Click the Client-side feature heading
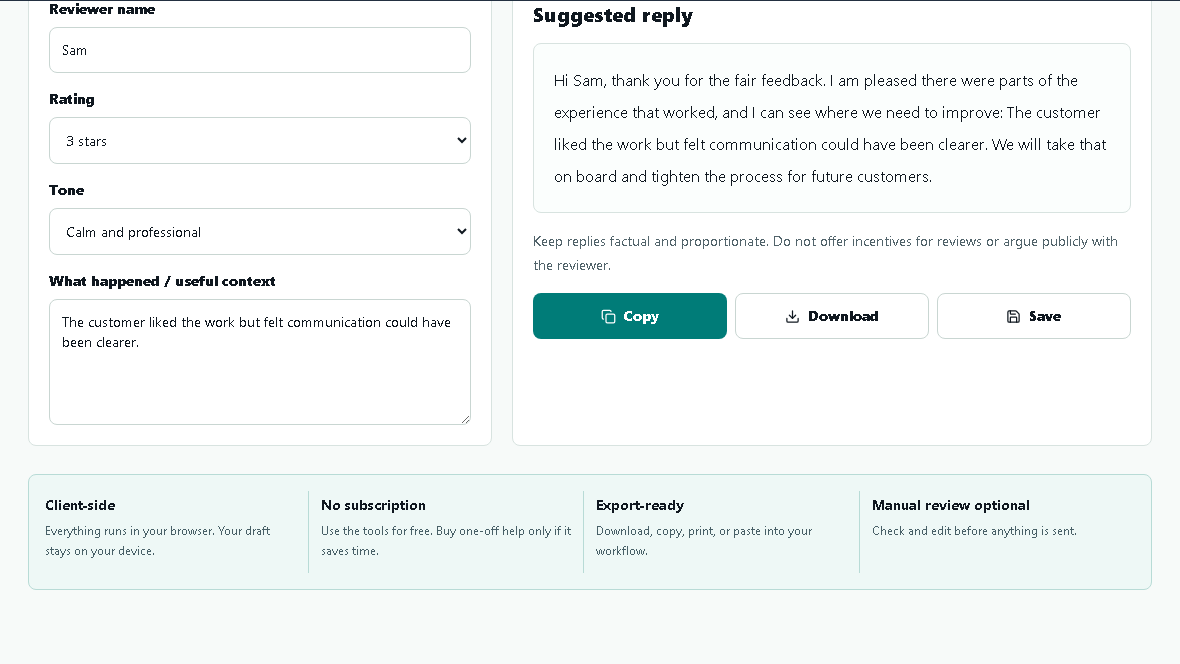Viewport: 1180px width, 664px height. point(80,505)
